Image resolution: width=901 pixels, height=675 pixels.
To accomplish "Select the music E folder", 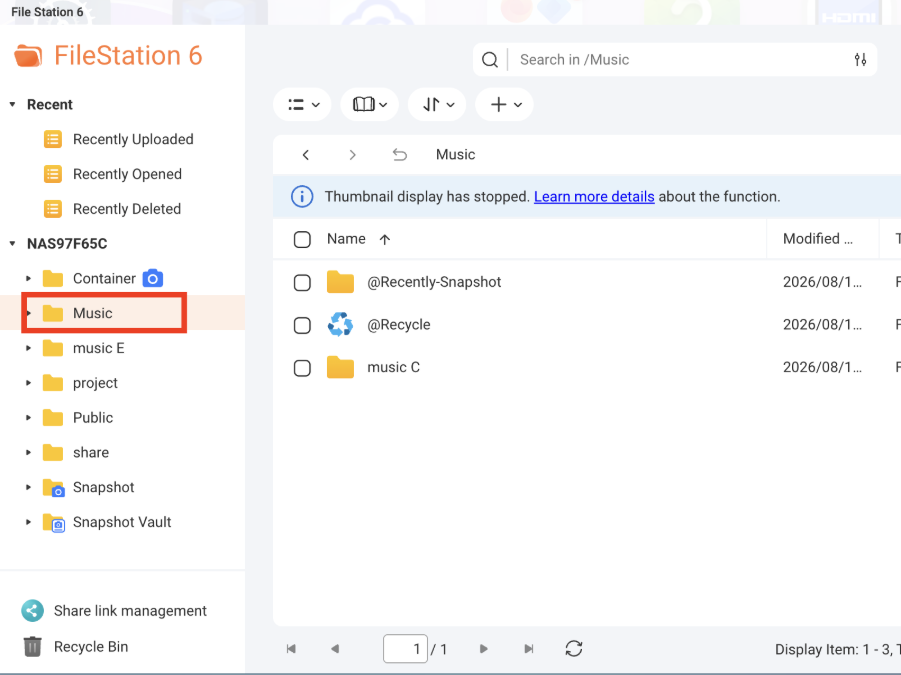I will [x=99, y=348].
